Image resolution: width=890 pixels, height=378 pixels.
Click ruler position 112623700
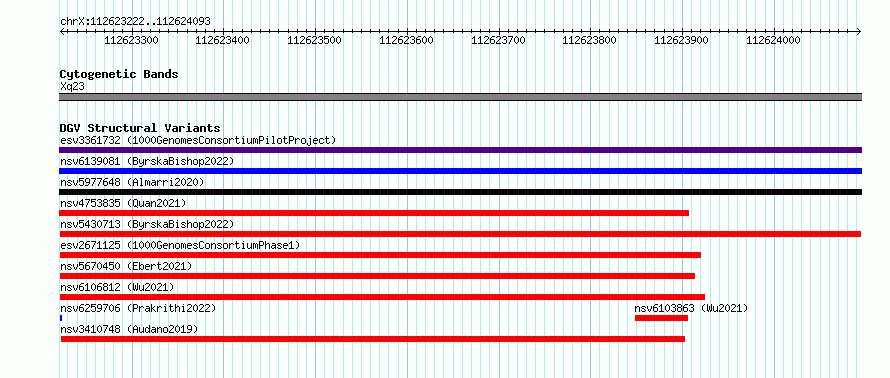(x=498, y=40)
